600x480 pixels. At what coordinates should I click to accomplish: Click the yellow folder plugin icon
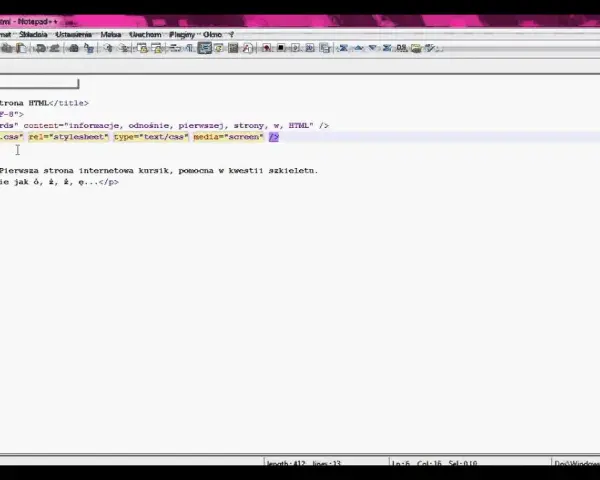tap(416, 48)
